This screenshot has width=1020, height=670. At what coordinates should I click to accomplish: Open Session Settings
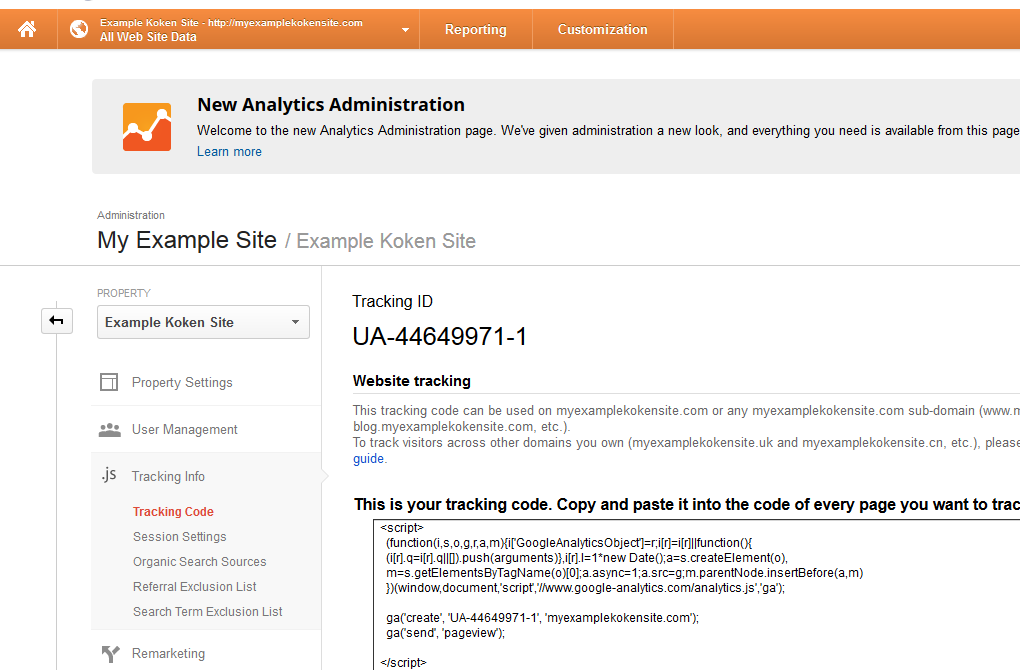click(180, 537)
